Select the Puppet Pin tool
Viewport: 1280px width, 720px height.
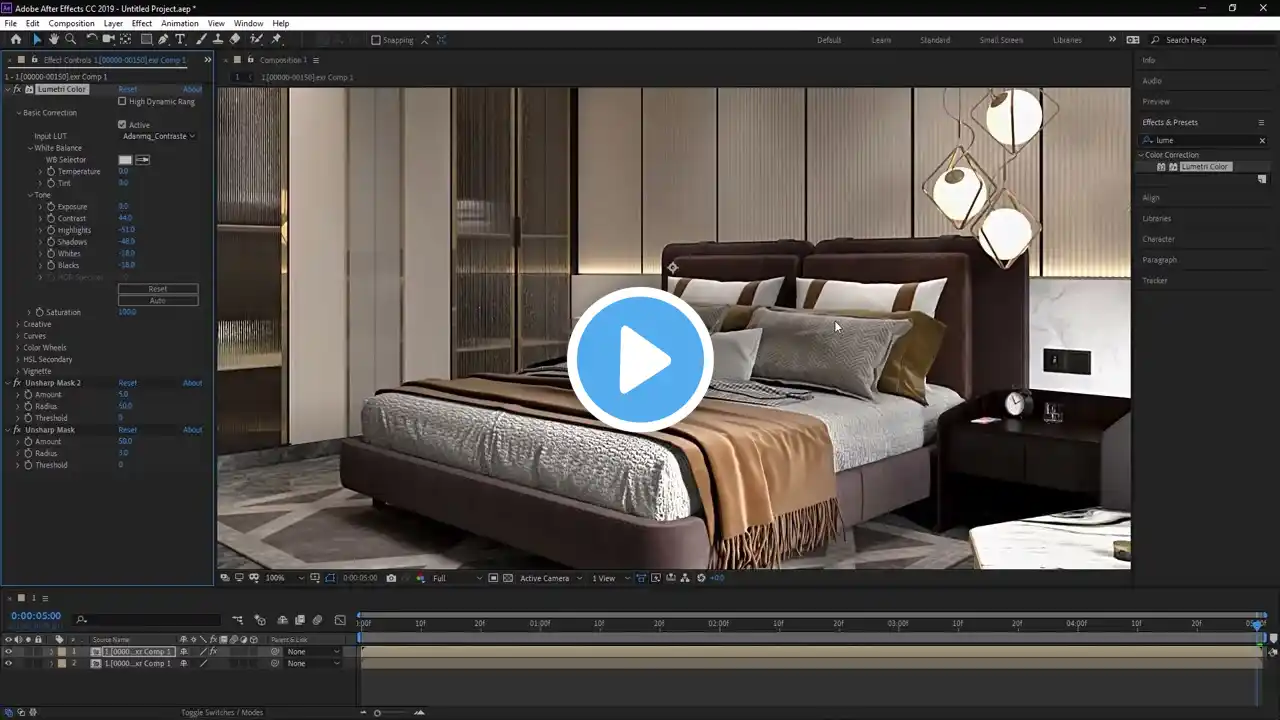point(276,40)
